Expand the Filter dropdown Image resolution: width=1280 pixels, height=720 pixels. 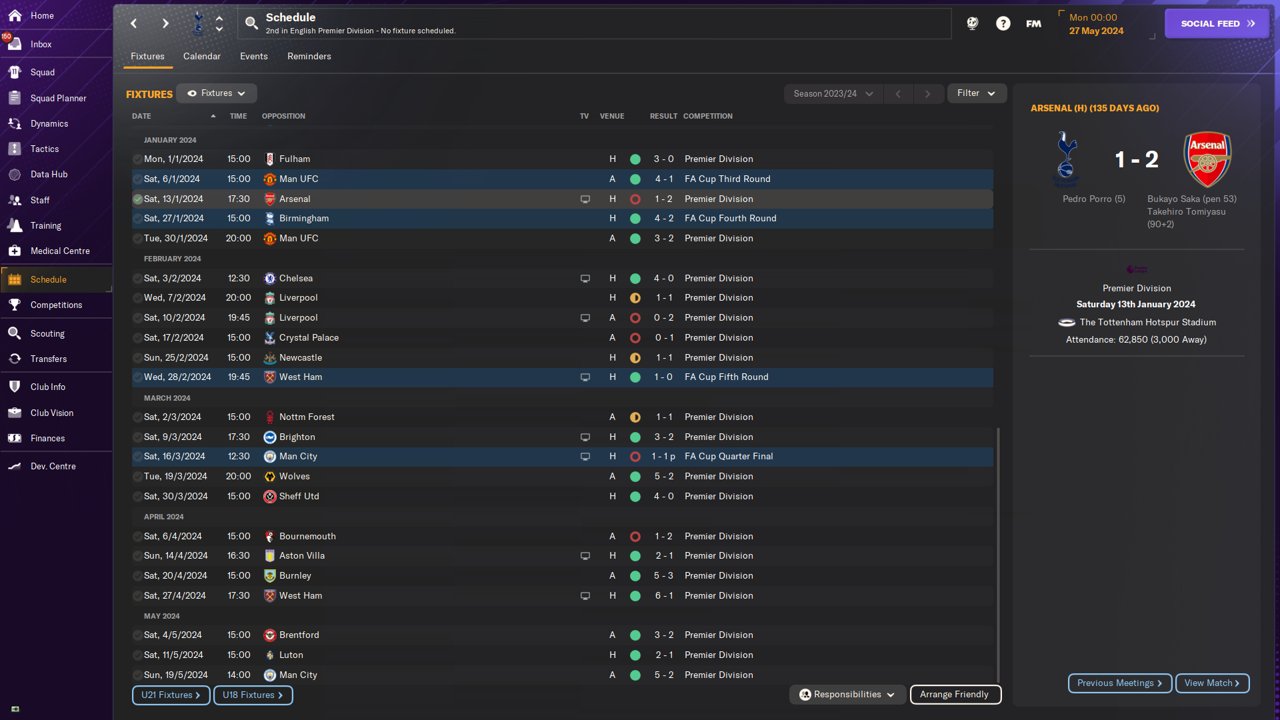(976, 93)
